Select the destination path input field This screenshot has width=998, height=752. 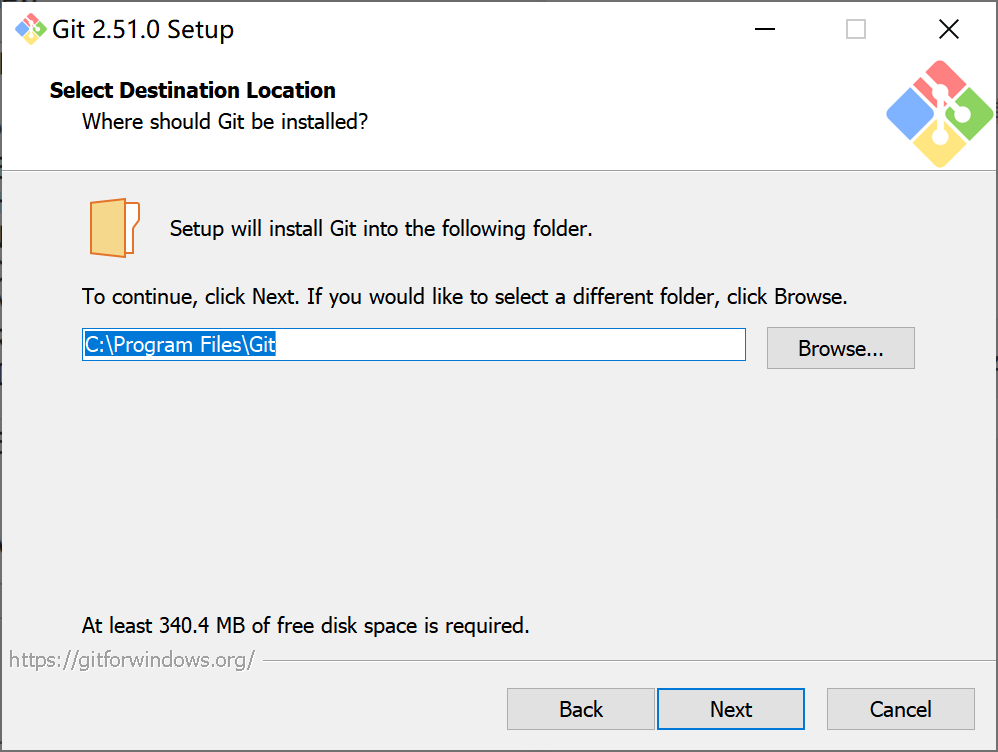tap(413, 344)
